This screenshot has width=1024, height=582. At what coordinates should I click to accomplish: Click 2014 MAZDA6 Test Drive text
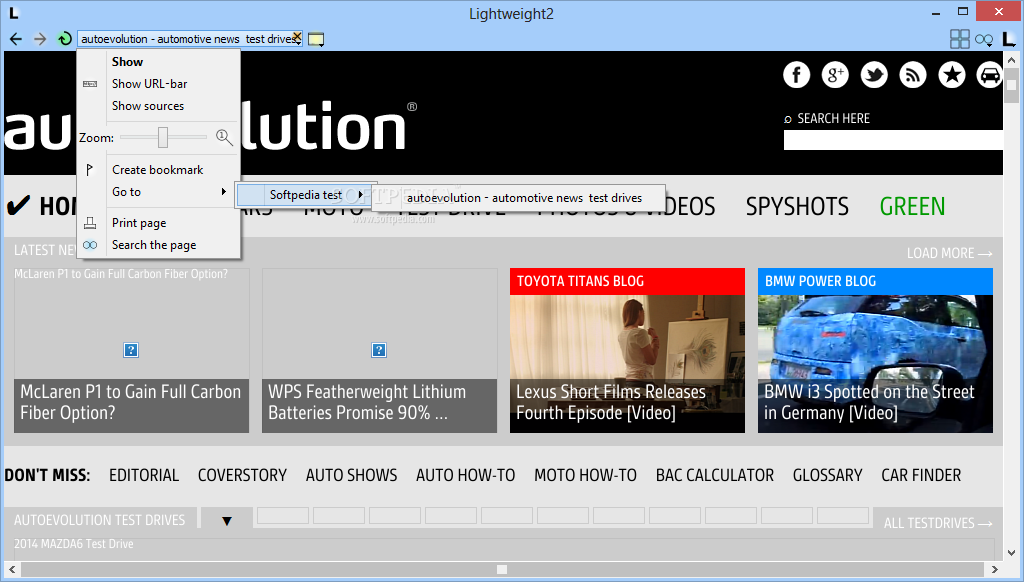point(74,543)
